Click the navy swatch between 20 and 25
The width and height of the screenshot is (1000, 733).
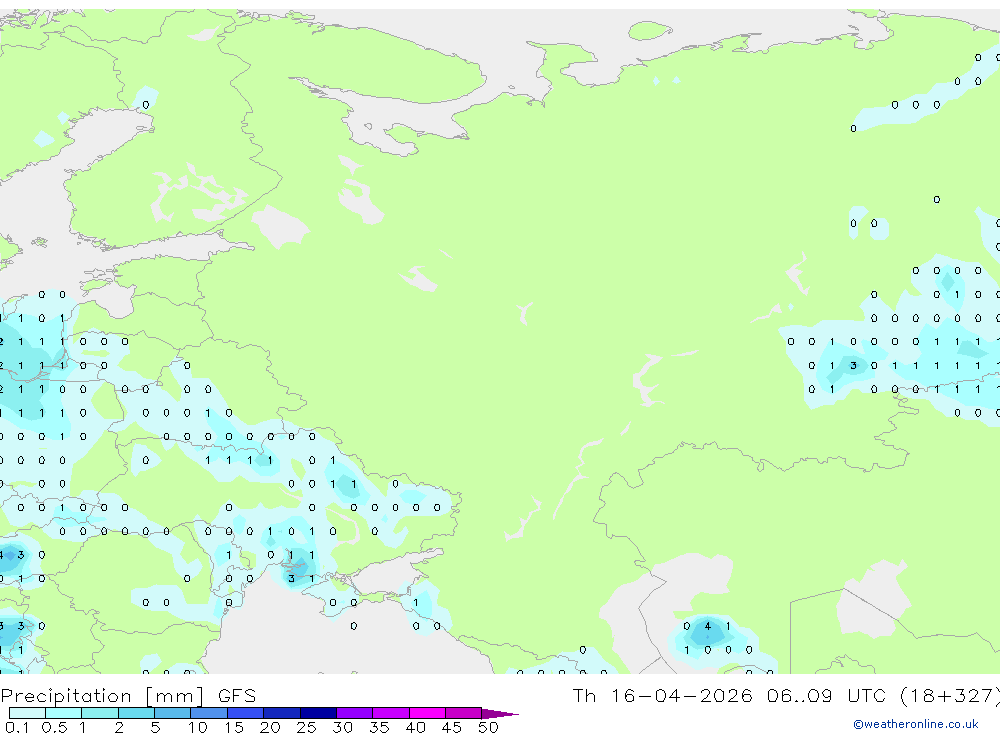(x=282, y=713)
